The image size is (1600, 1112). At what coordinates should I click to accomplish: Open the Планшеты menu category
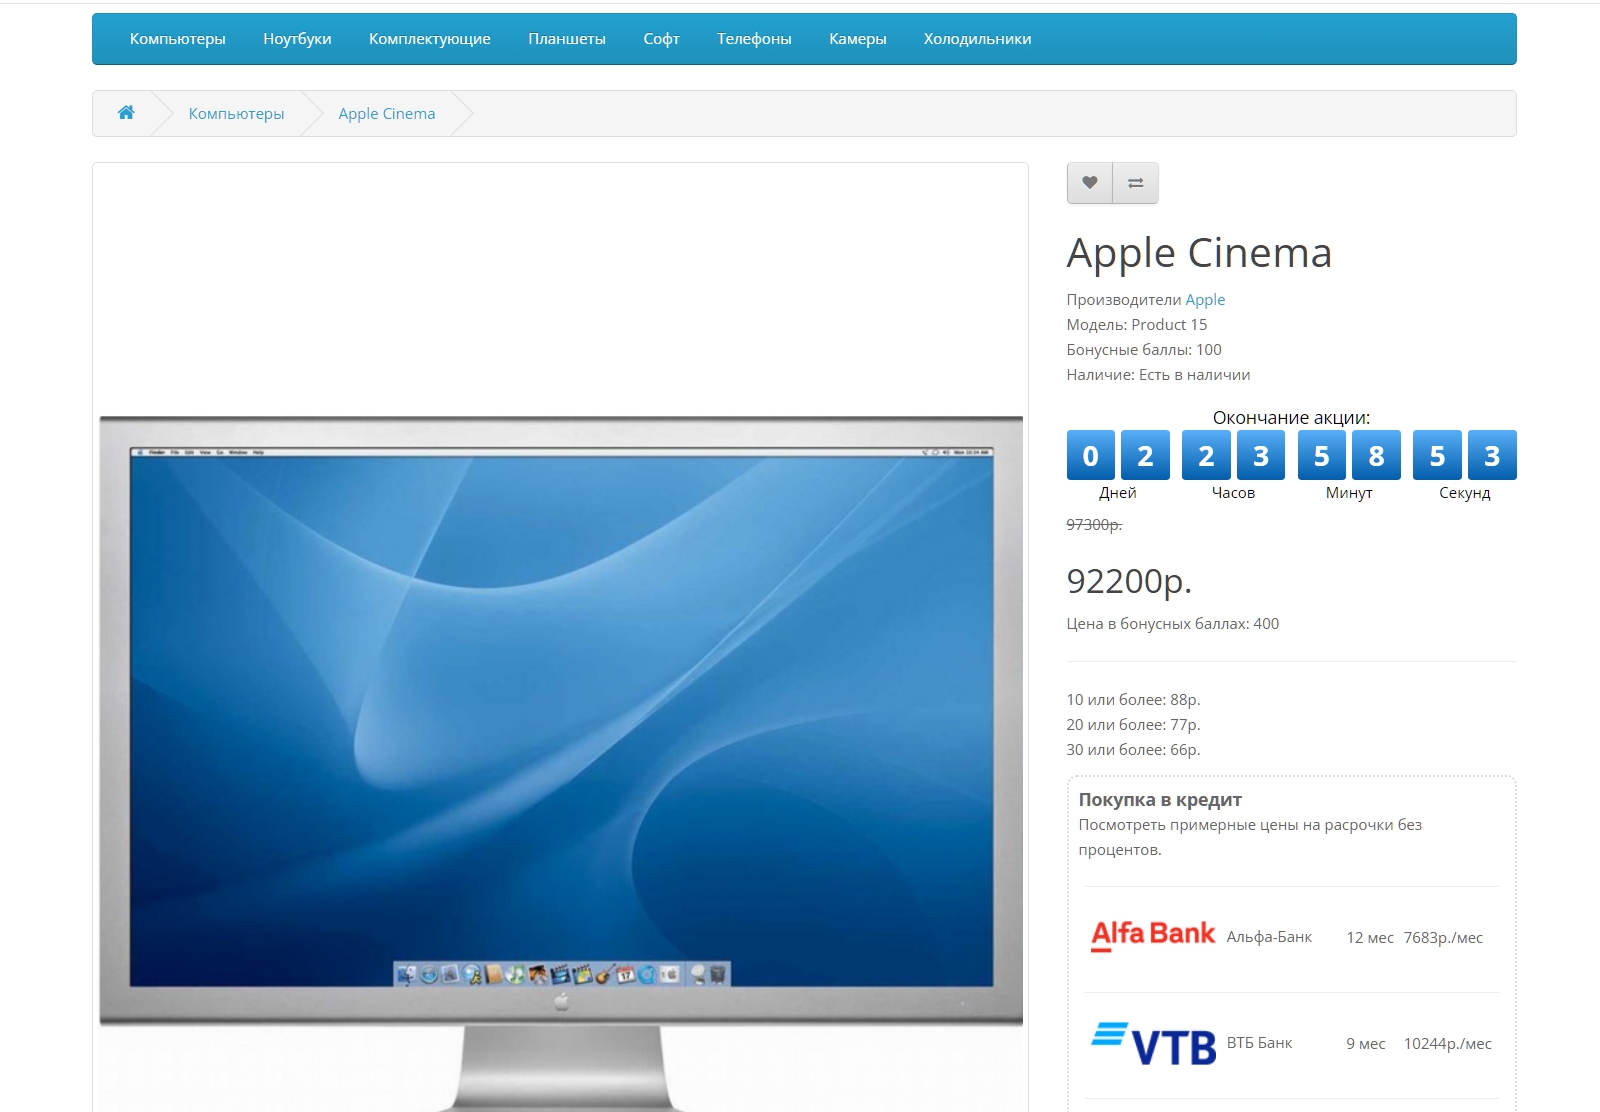[x=567, y=39]
